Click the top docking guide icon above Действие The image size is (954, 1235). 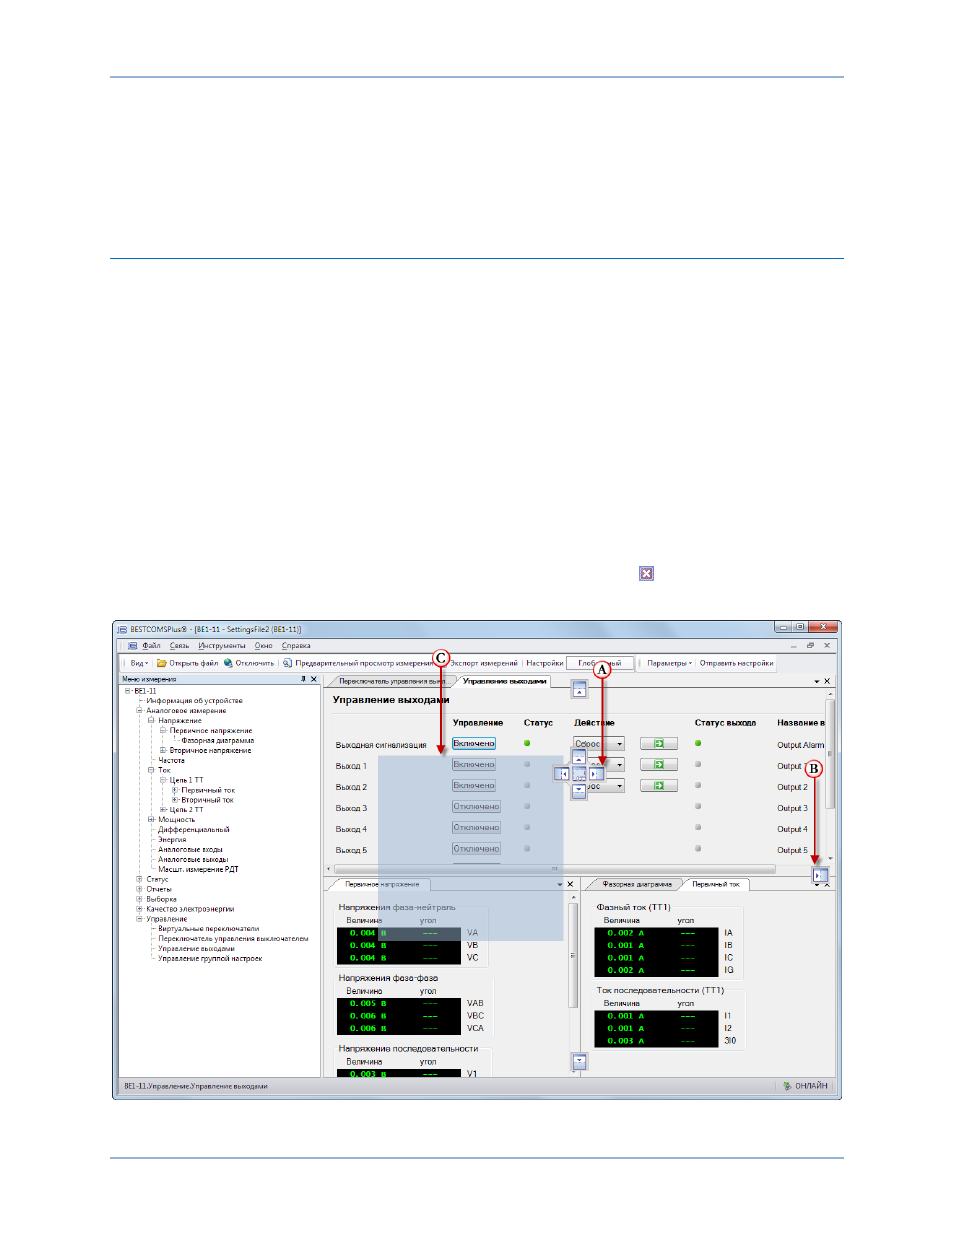pos(579,689)
